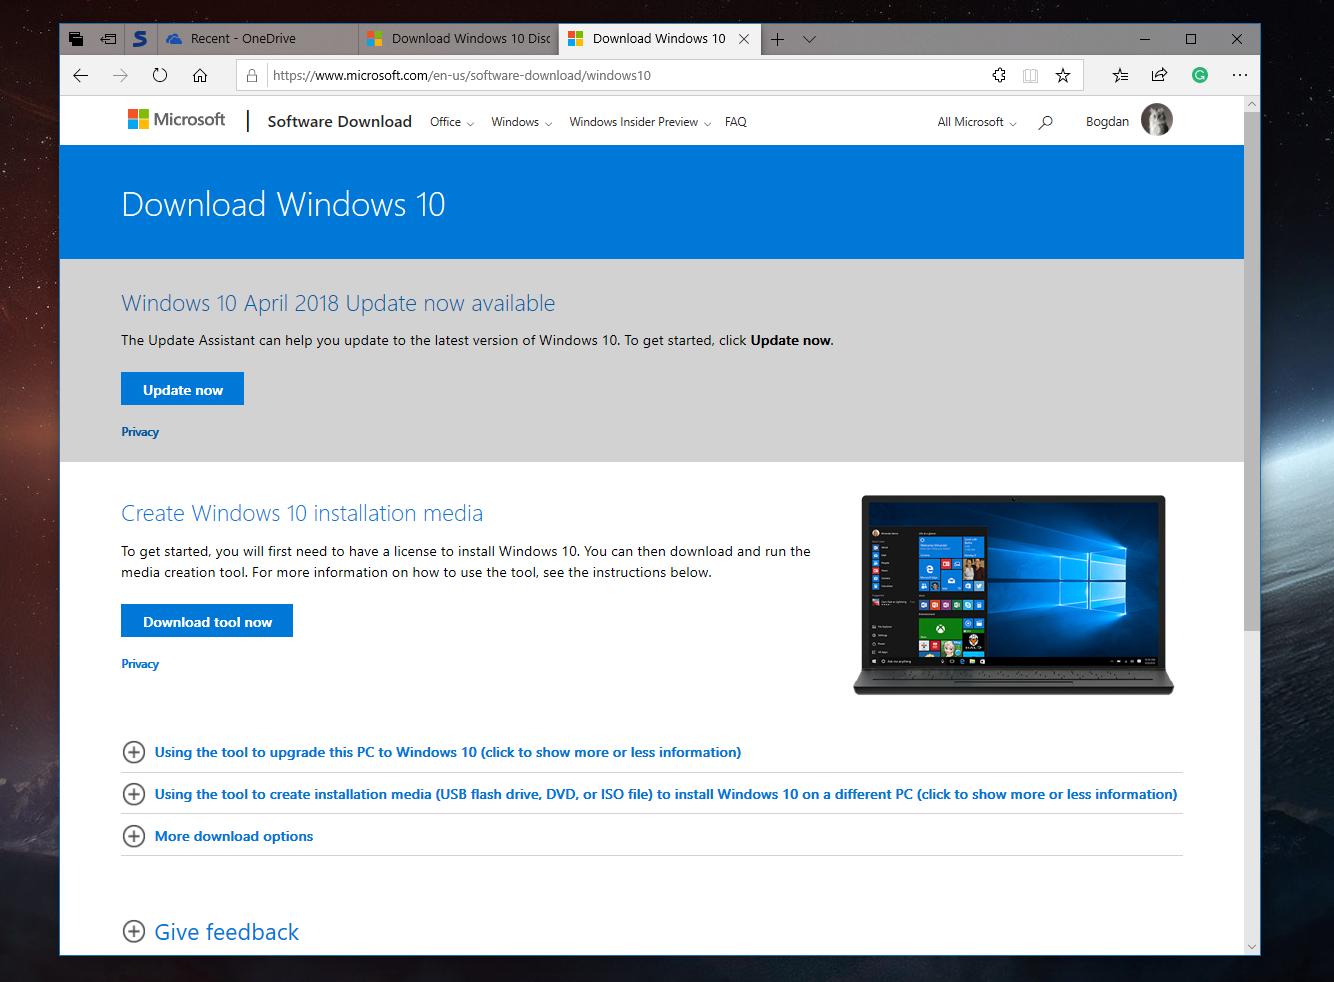Open the Office dropdown menu
The width and height of the screenshot is (1334, 982).
452,122
